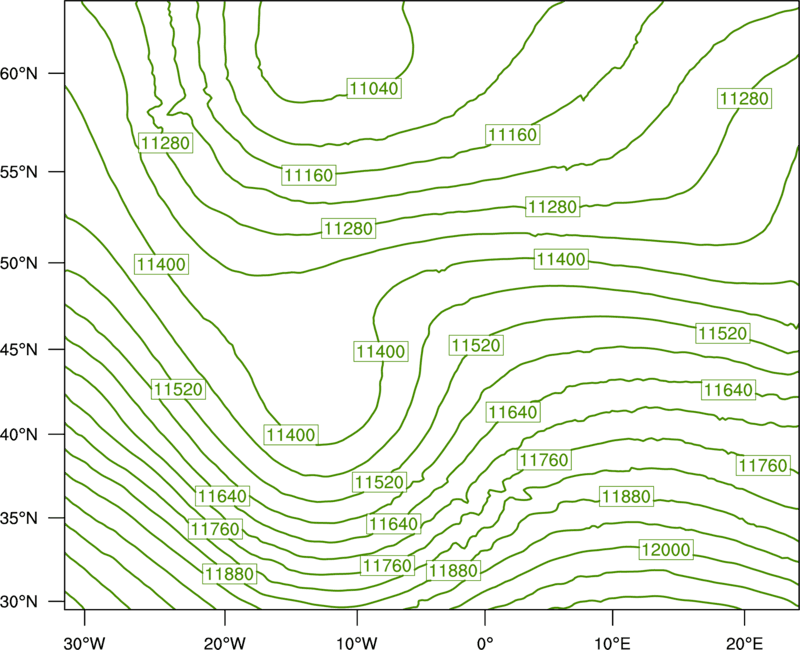The width and height of the screenshot is (800, 650).
Task: Select the 30°W longitude axis label
Action: [85, 643]
